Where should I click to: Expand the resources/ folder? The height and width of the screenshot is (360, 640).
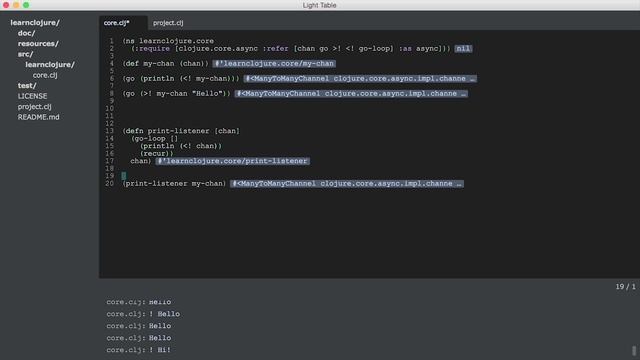click(38, 44)
